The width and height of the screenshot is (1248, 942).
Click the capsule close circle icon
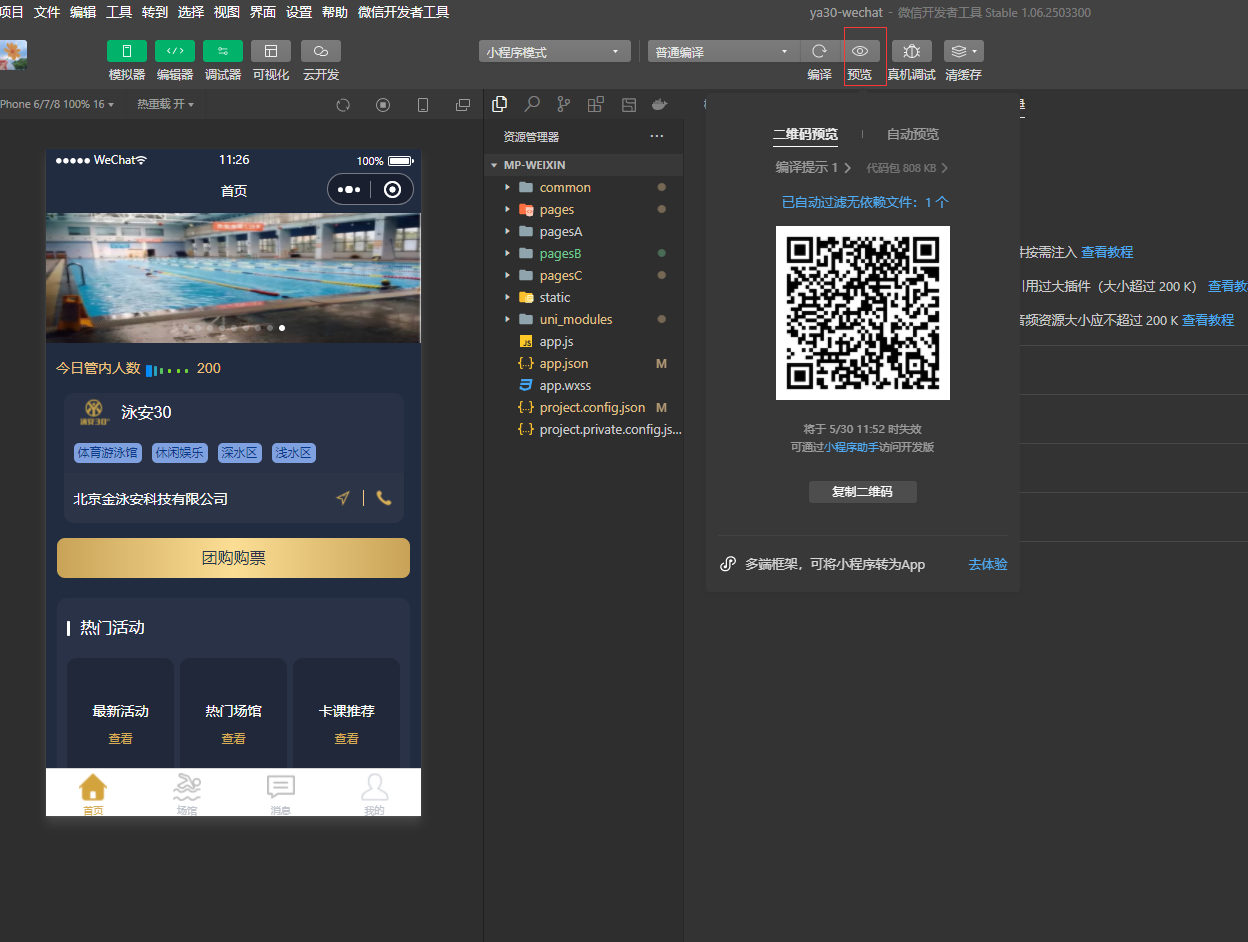392,189
